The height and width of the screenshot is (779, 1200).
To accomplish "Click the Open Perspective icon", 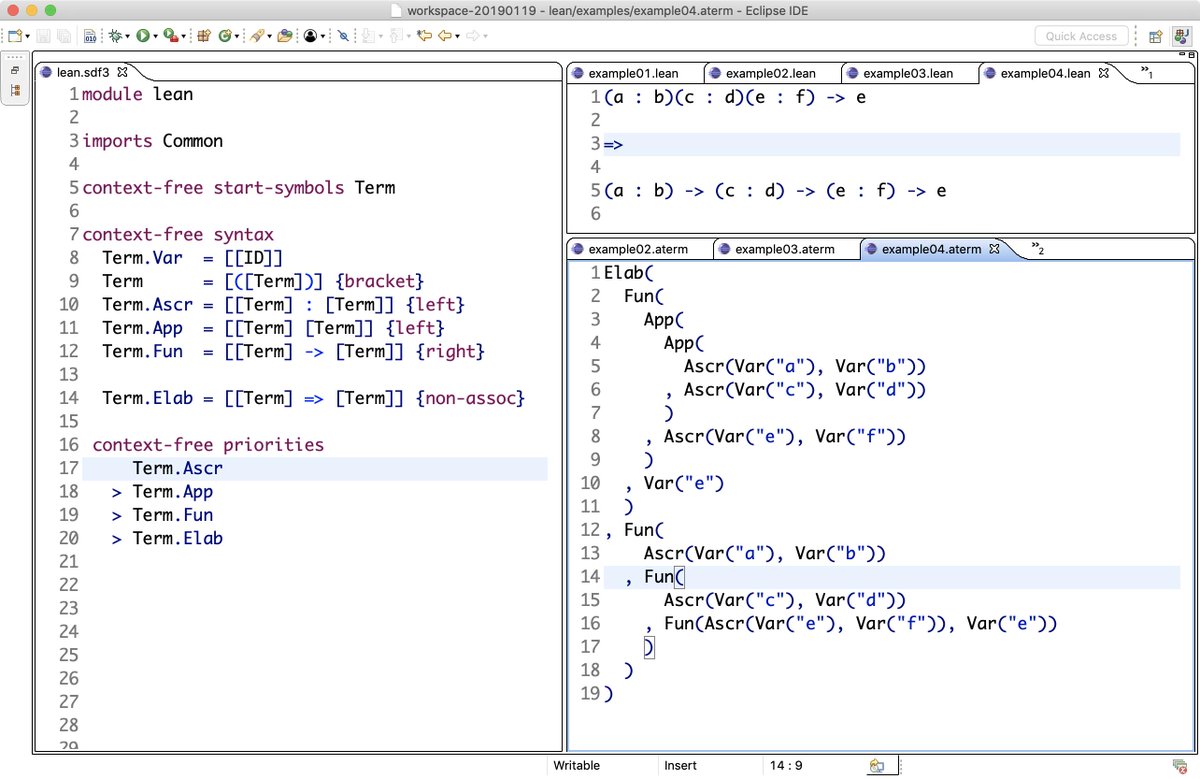I will [x=1156, y=36].
